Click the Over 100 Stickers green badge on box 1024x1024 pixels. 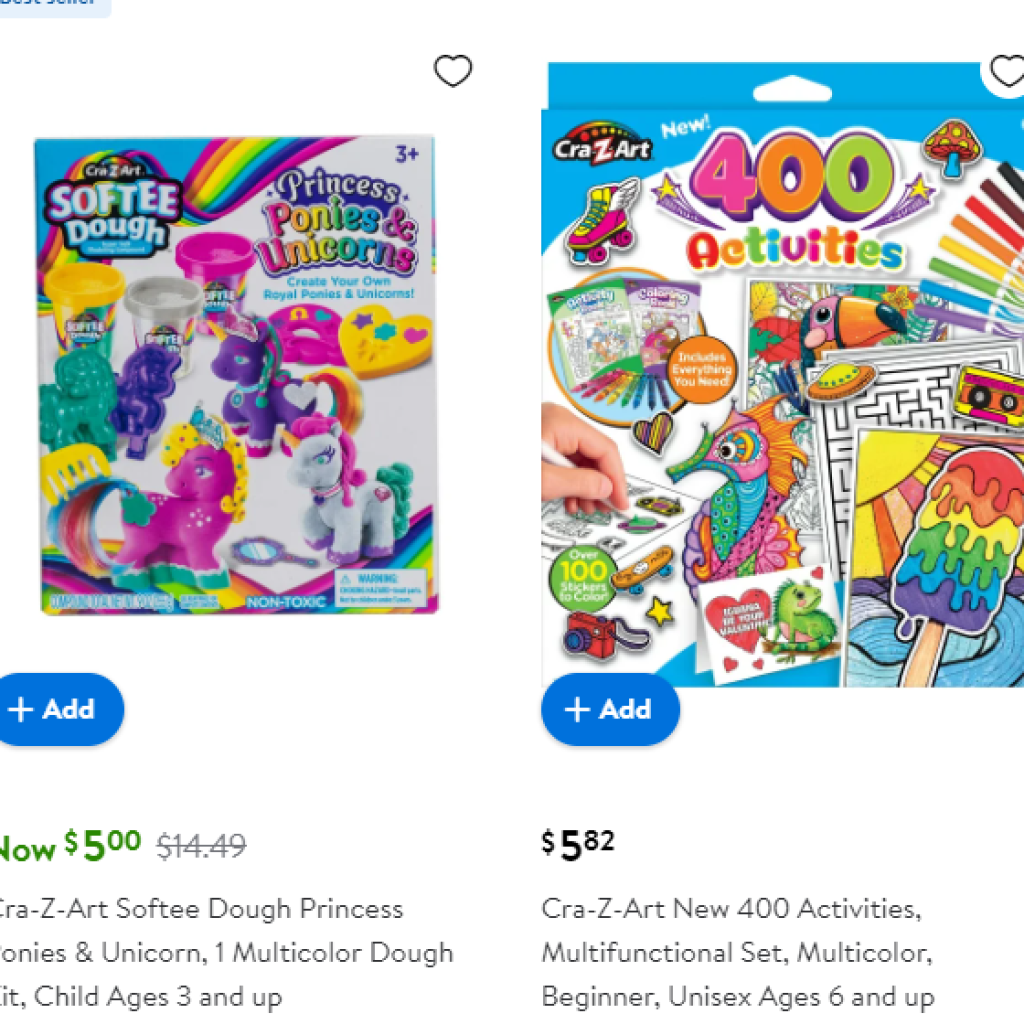click(x=583, y=579)
